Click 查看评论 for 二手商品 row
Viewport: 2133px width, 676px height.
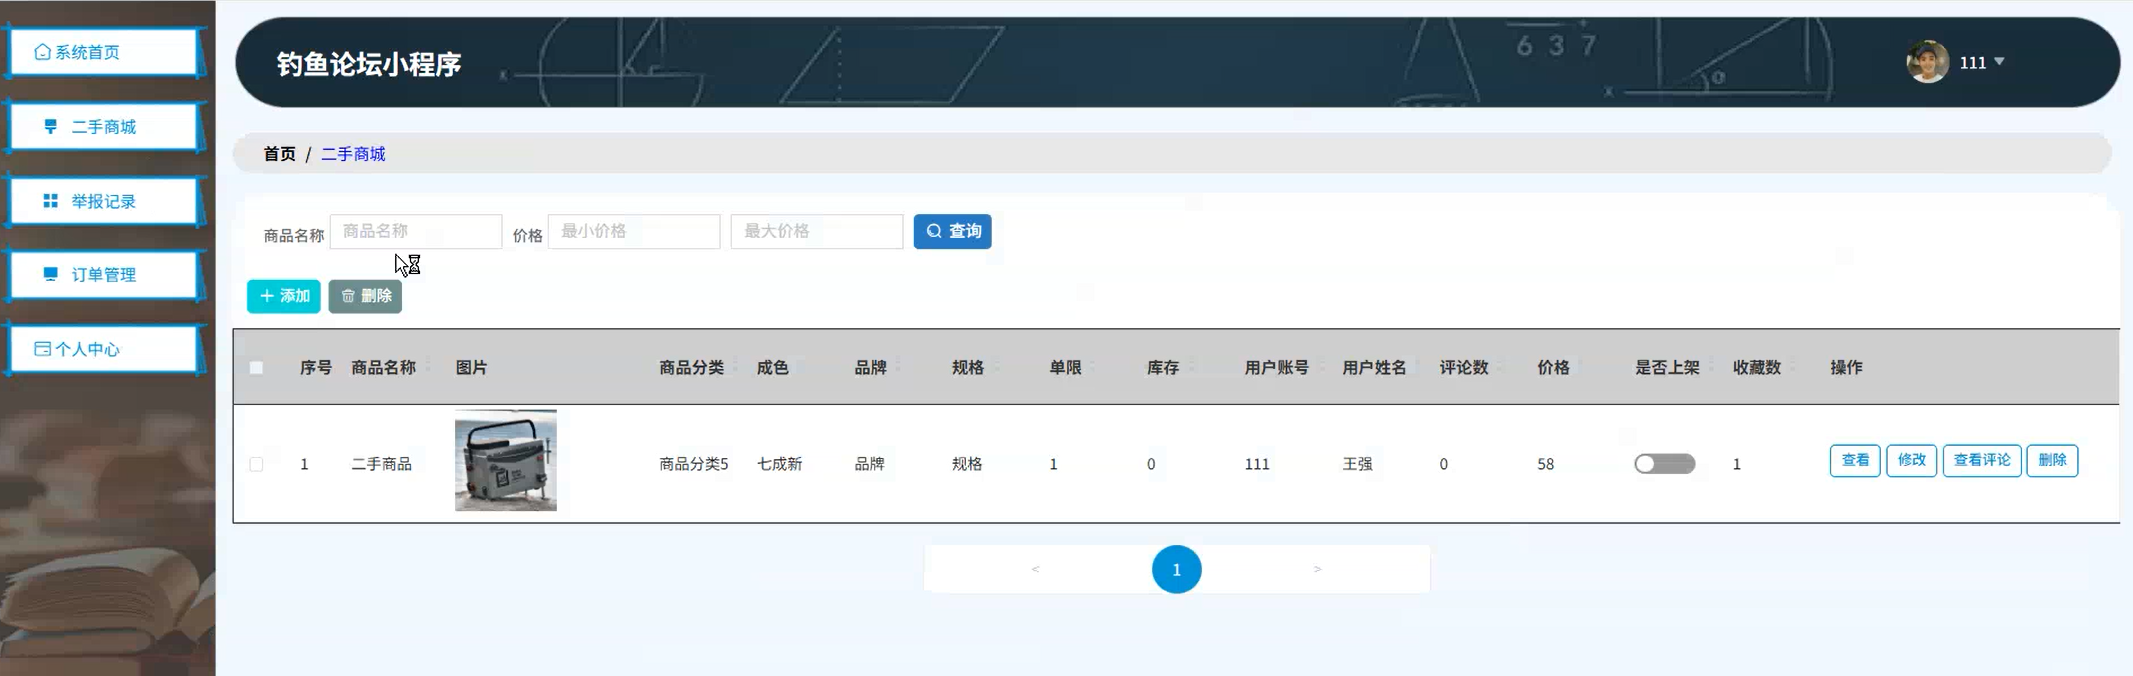1982,460
